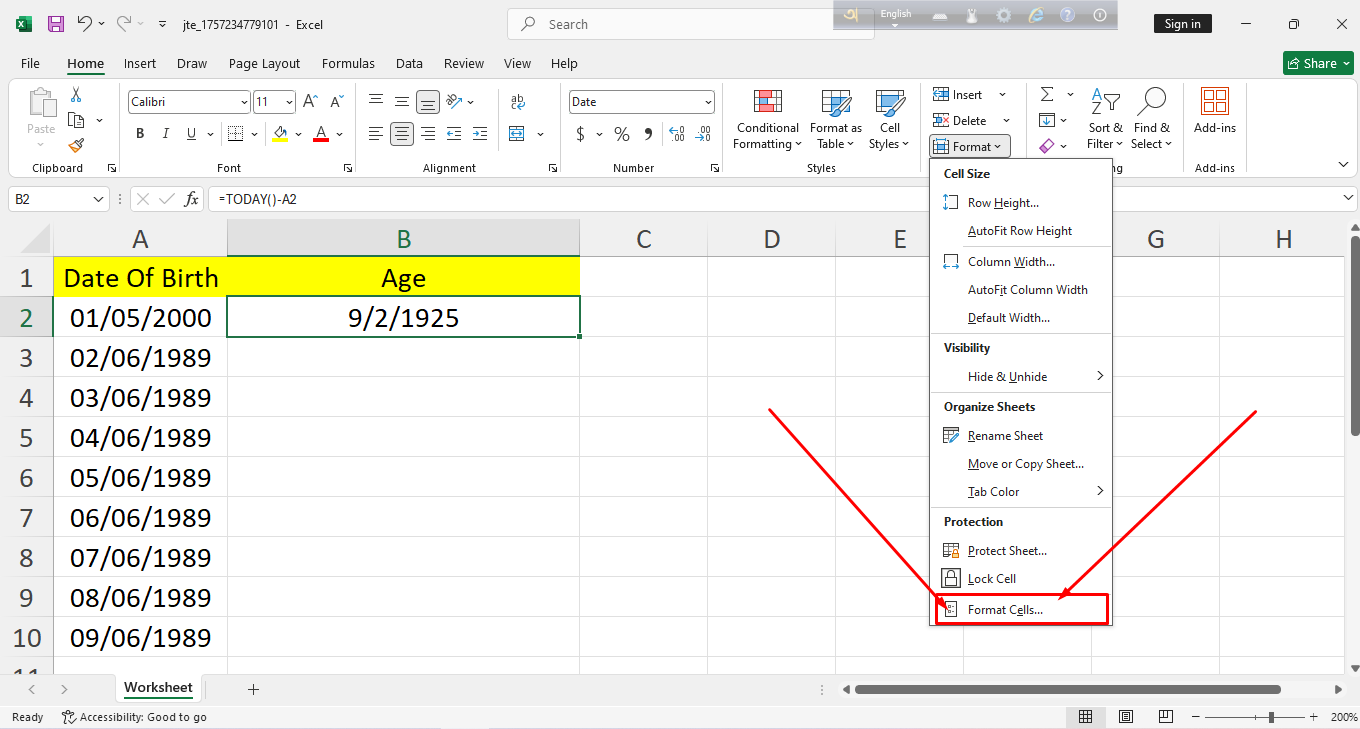This screenshot has width=1360, height=729.
Task: Click the zoom slider in status bar
Action: coord(1270,717)
